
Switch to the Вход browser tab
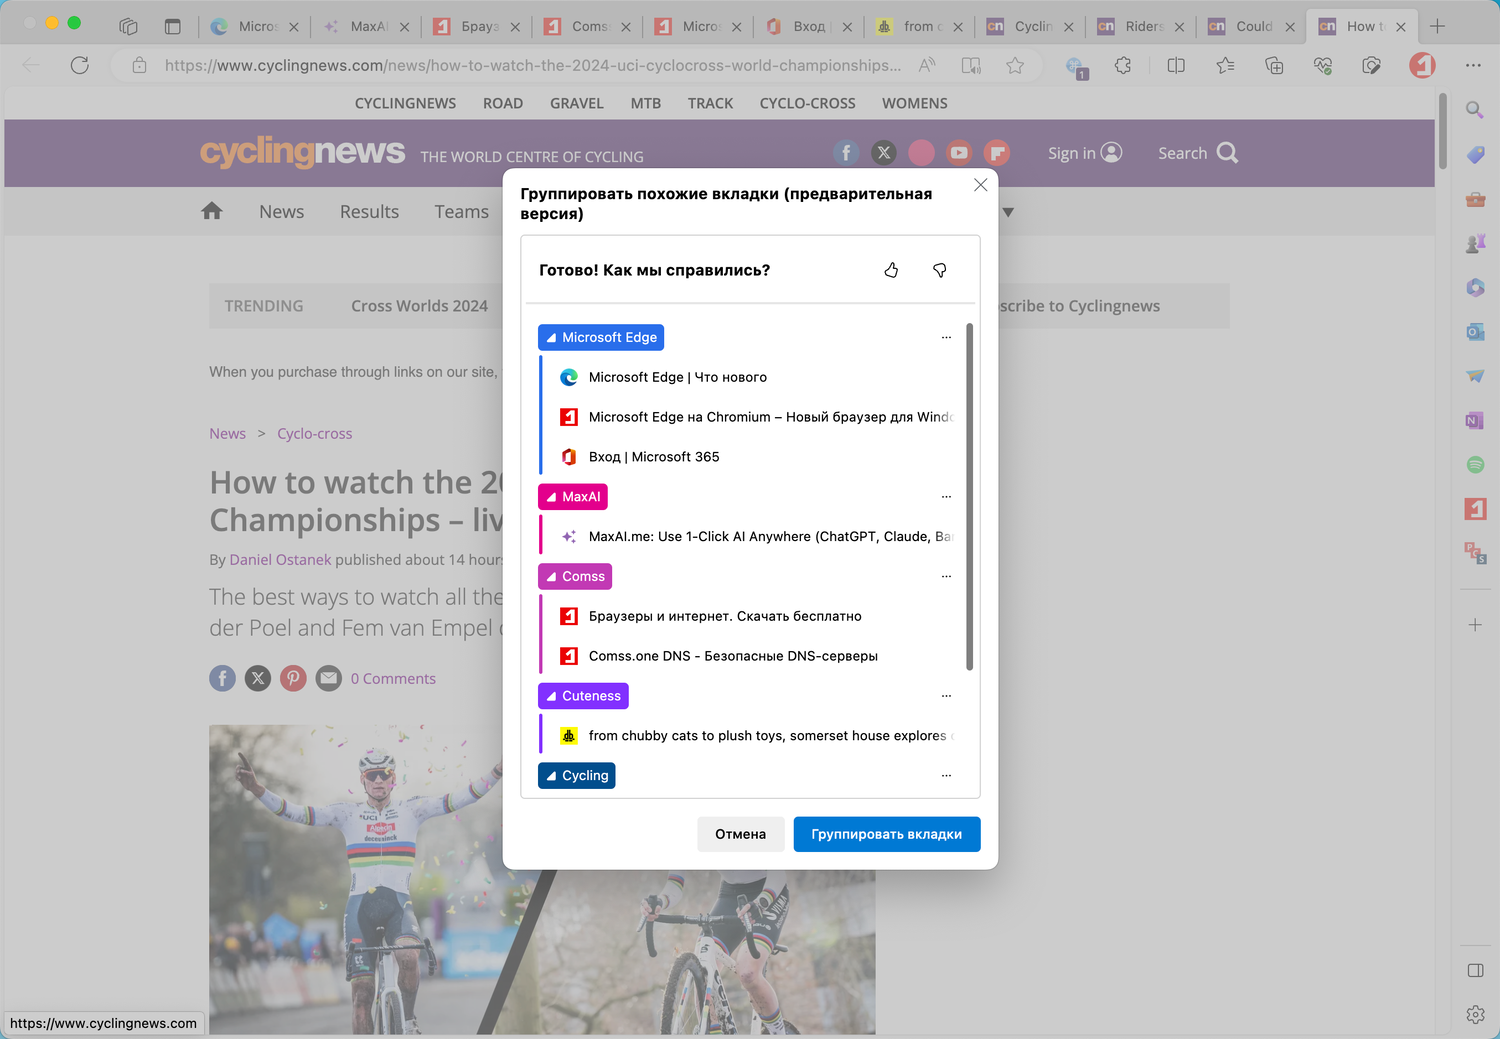tap(807, 26)
